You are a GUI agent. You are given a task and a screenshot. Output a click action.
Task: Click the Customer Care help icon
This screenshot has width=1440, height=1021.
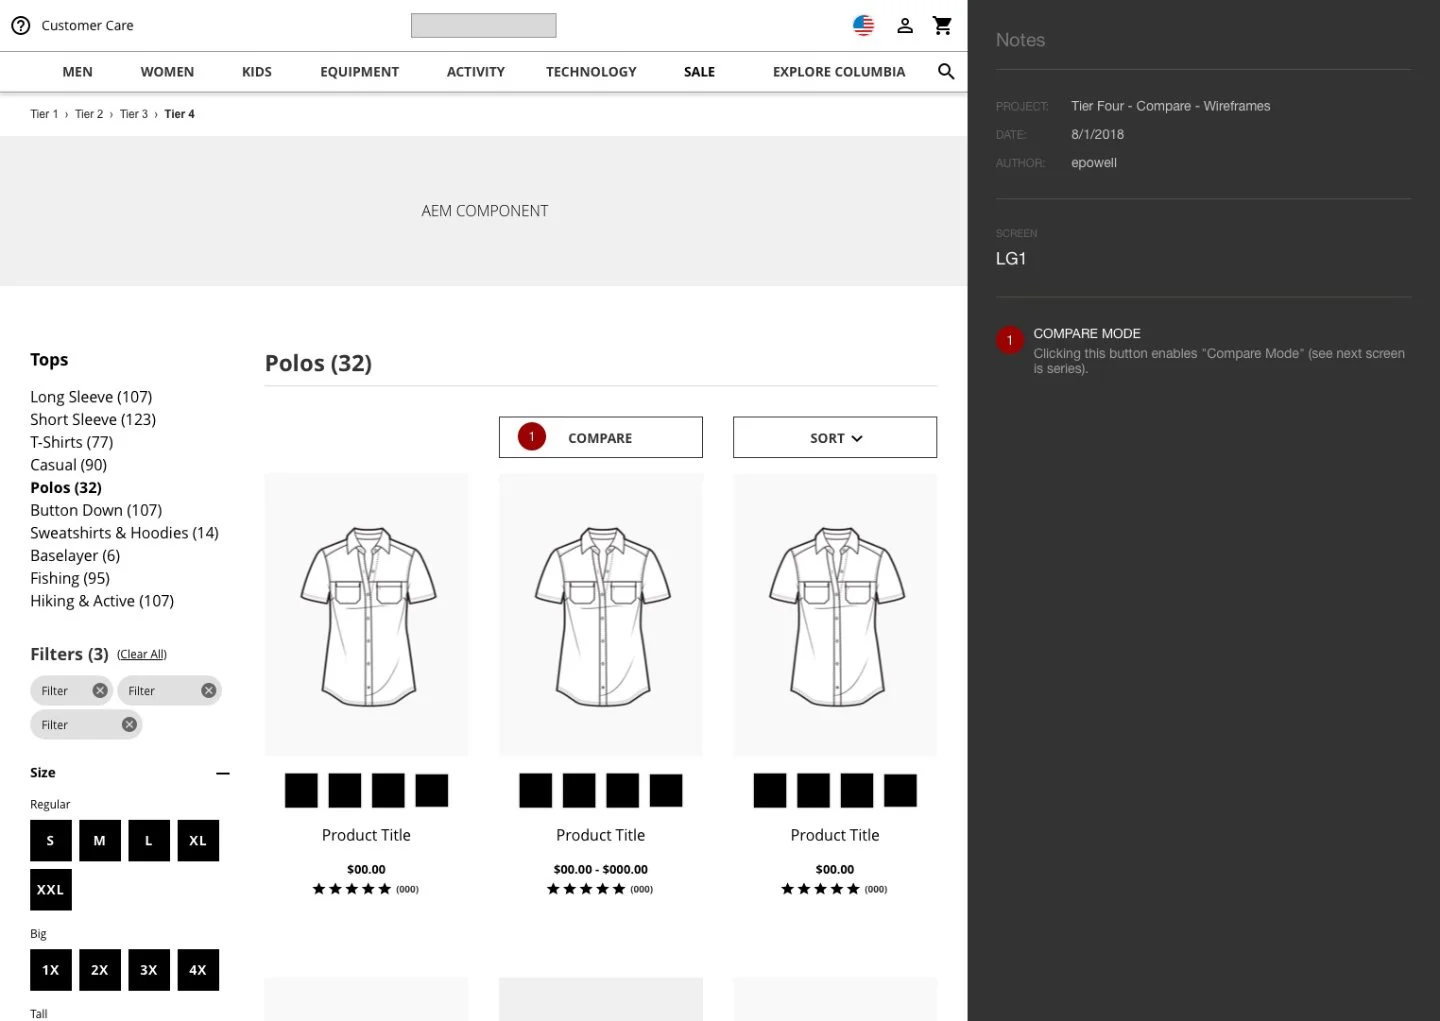coord(20,26)
